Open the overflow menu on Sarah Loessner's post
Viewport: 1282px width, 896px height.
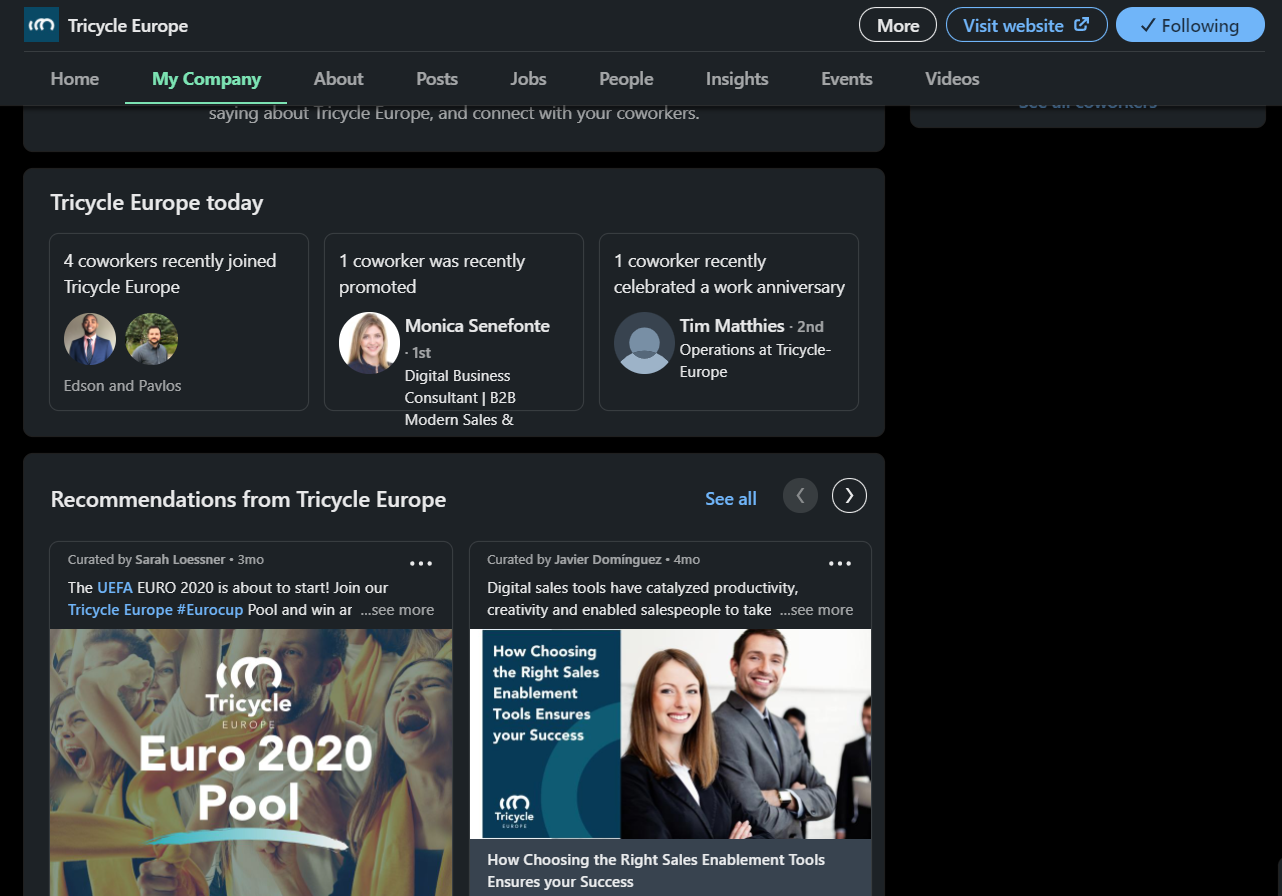pyautogui.click(x=421, y=563)
